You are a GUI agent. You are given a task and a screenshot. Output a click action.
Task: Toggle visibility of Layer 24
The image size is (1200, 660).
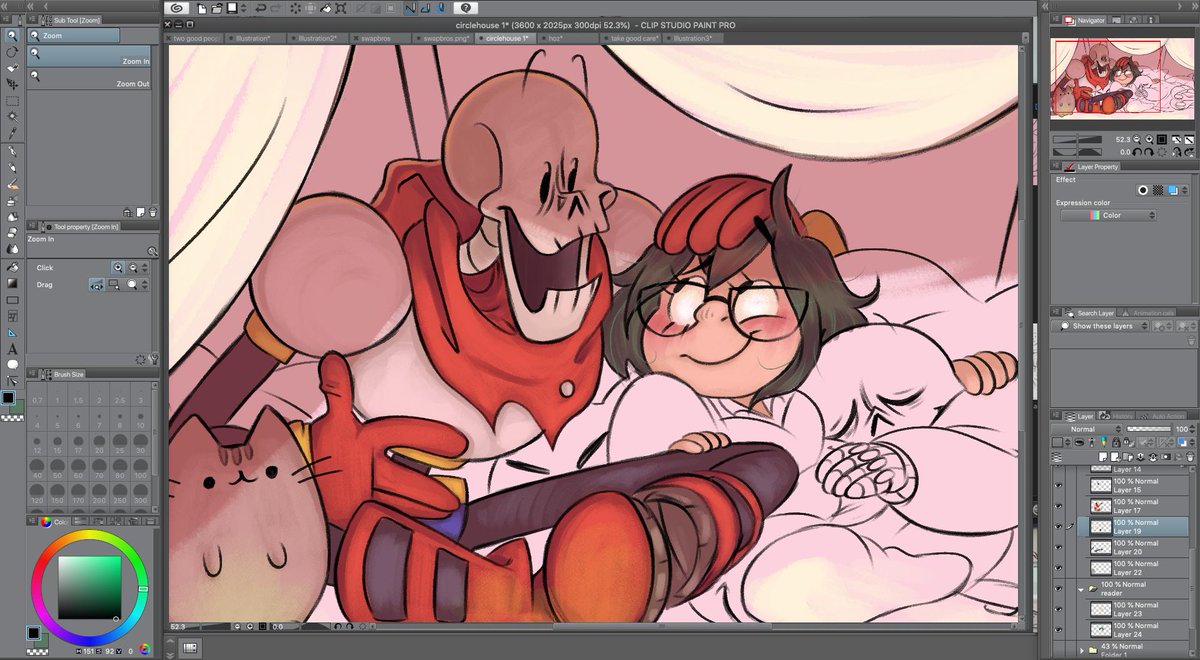tap(1059, 630)
